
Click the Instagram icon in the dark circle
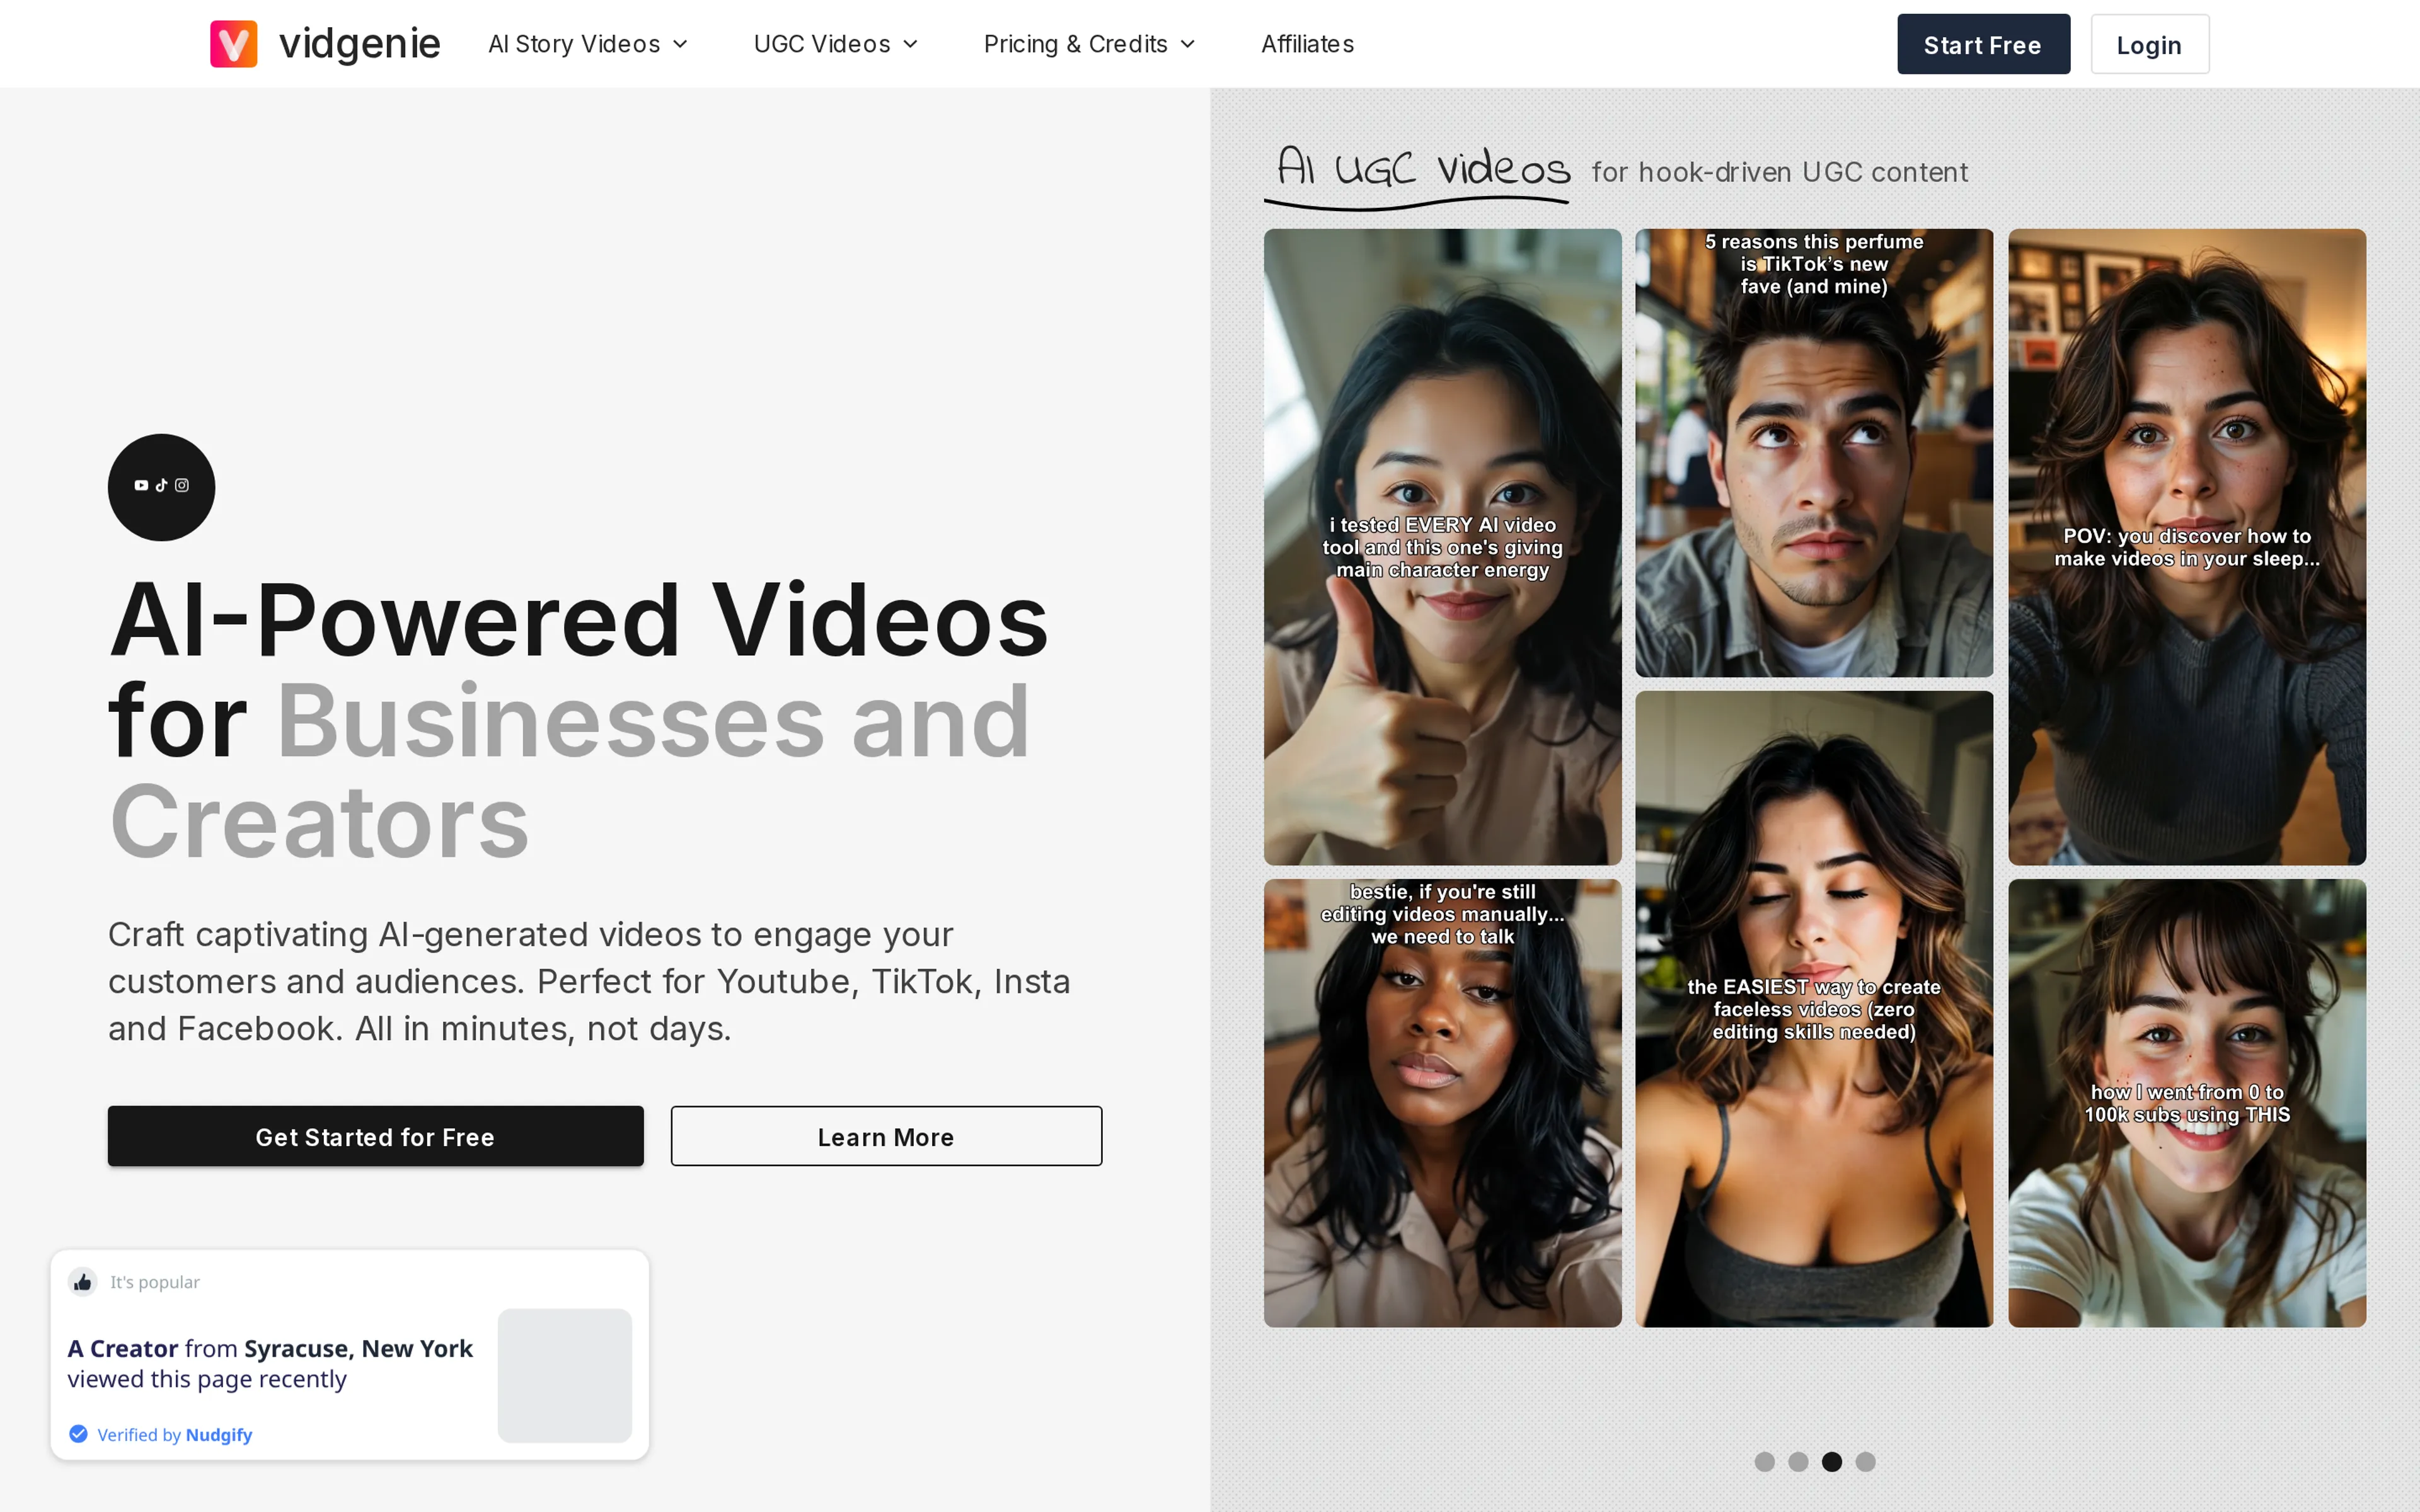pyautogui.click(x=182, y=485)
